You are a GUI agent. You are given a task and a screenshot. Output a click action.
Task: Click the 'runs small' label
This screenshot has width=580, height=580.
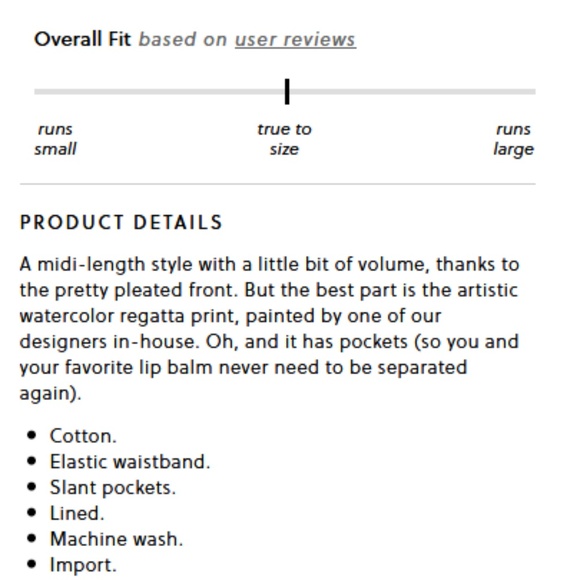[55, 139]
